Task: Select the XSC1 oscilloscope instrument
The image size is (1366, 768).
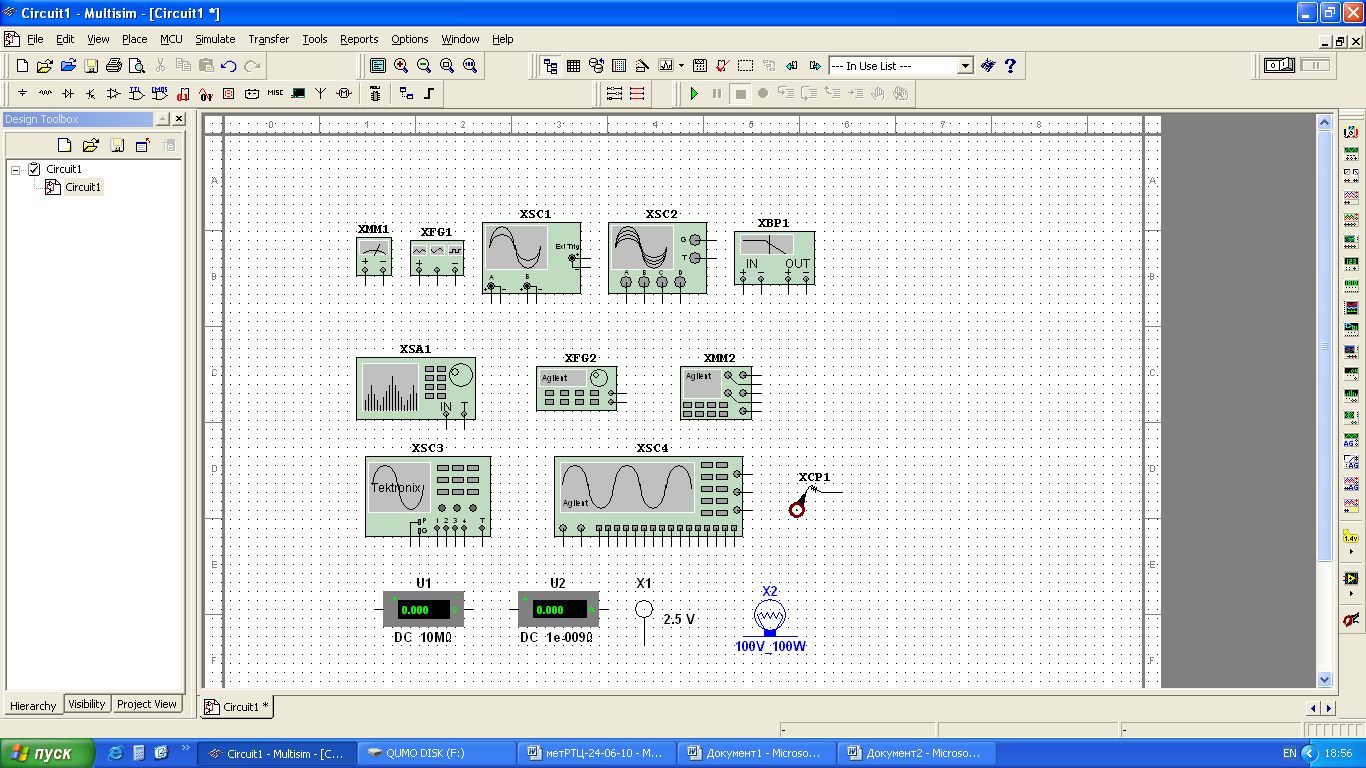Action: coord(531,258)
